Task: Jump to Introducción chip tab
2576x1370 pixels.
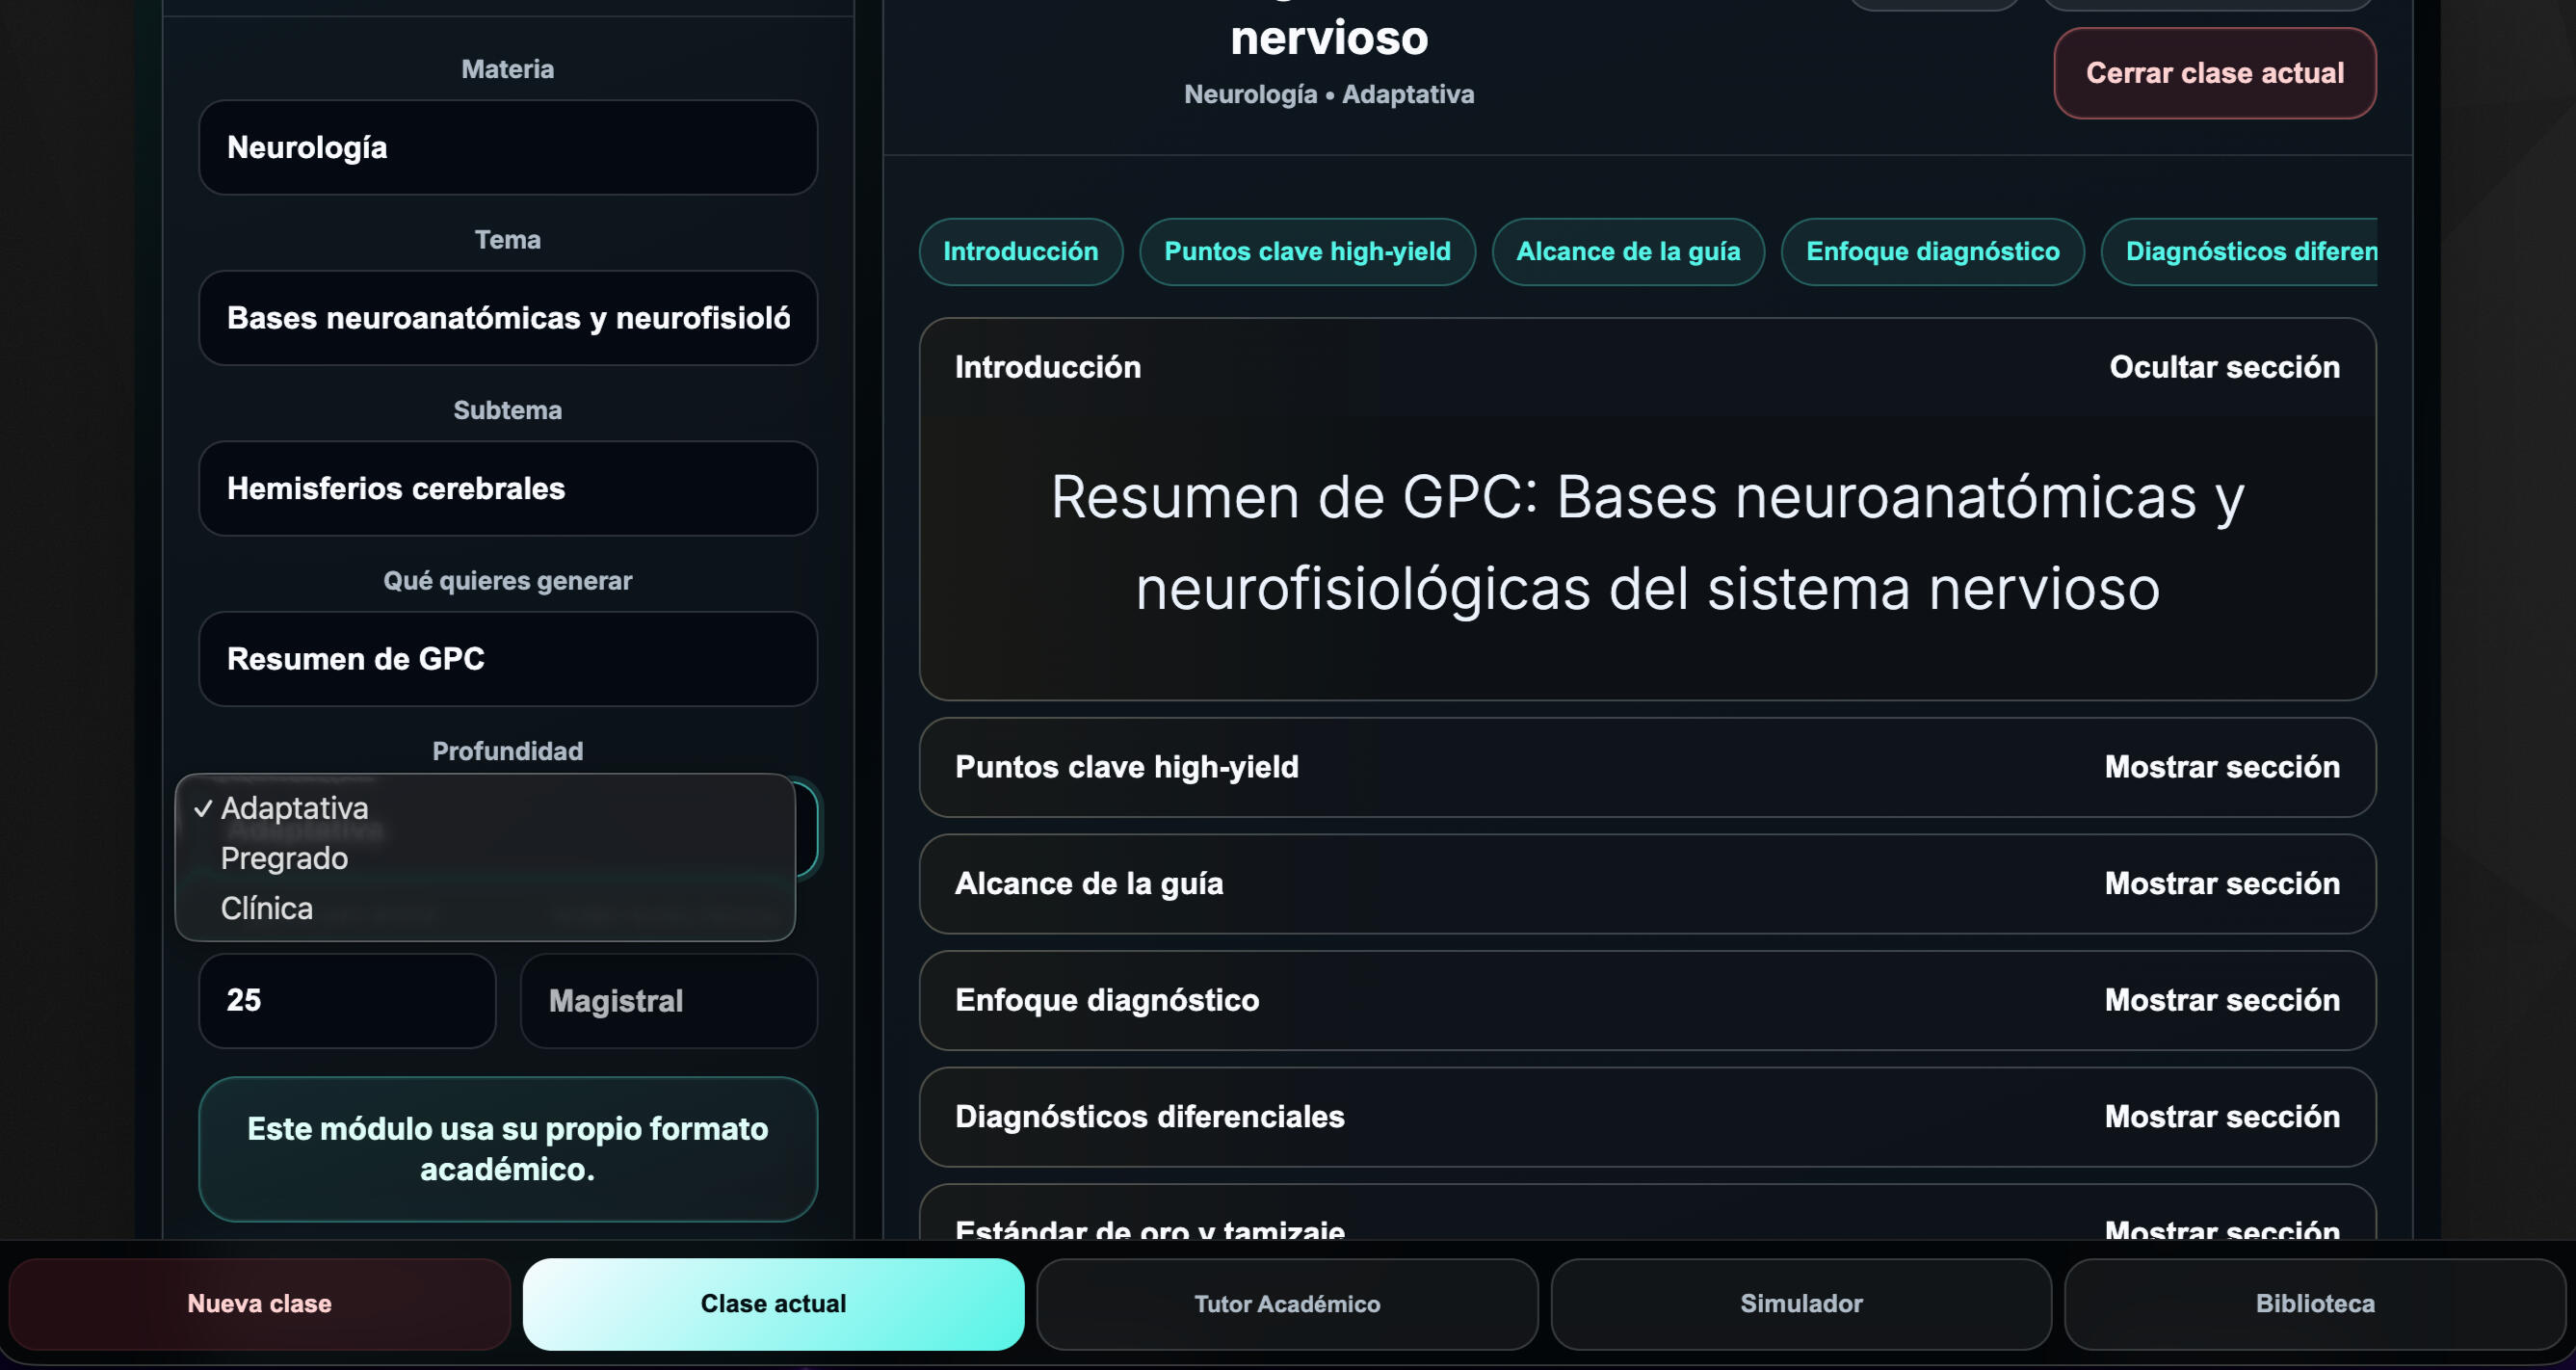Action: point(1021,252)
